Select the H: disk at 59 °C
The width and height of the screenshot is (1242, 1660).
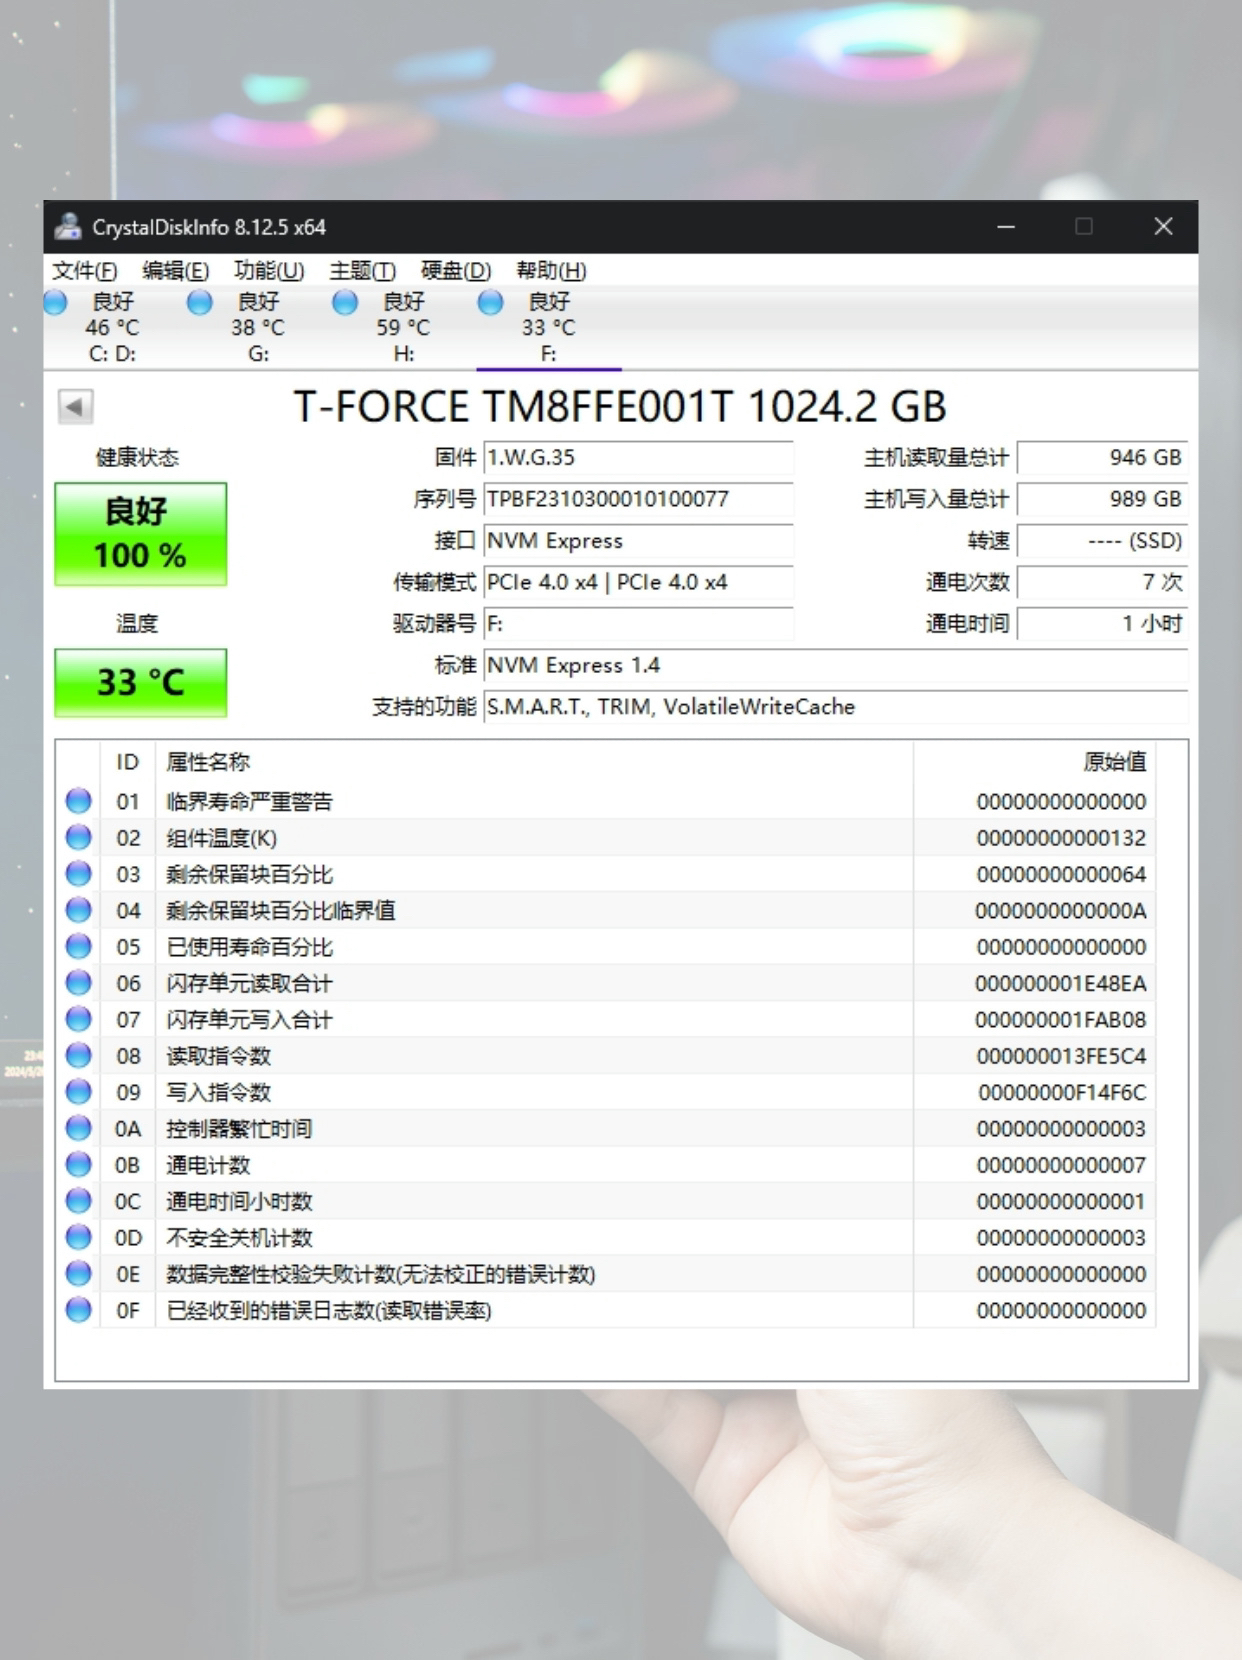(x=403, y=327)
